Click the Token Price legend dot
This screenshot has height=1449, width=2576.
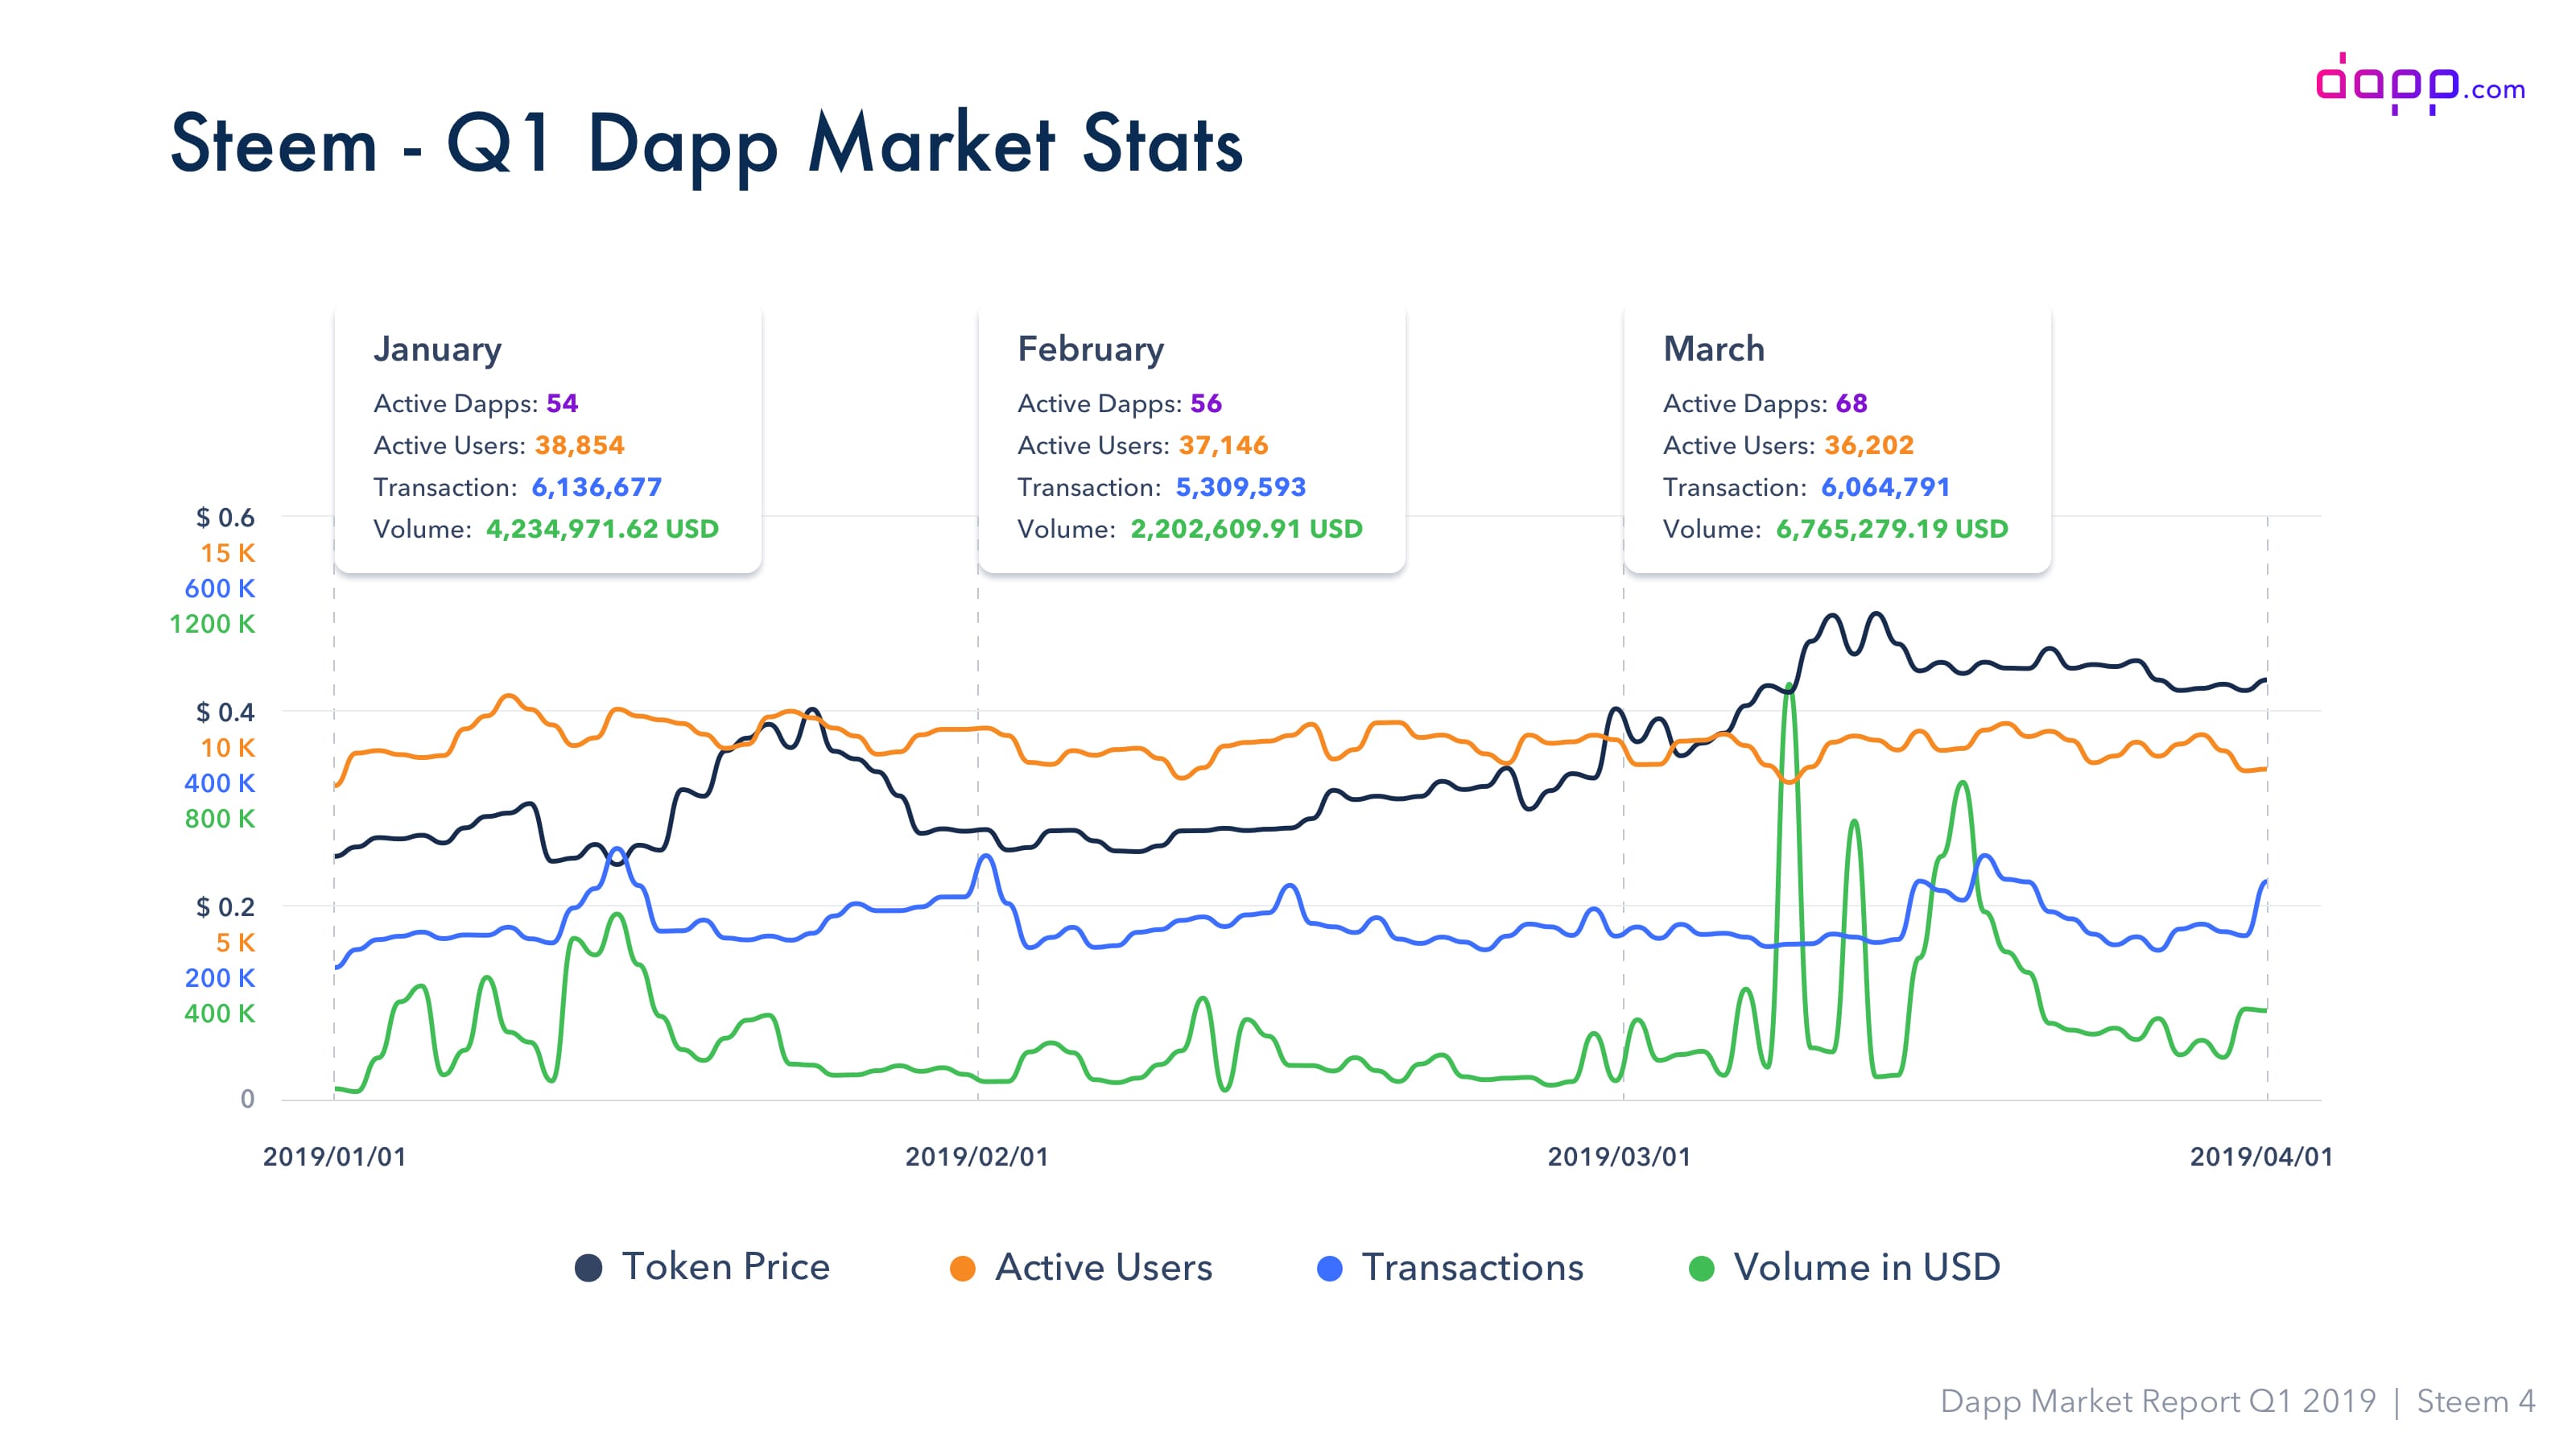click(588, 1268)
